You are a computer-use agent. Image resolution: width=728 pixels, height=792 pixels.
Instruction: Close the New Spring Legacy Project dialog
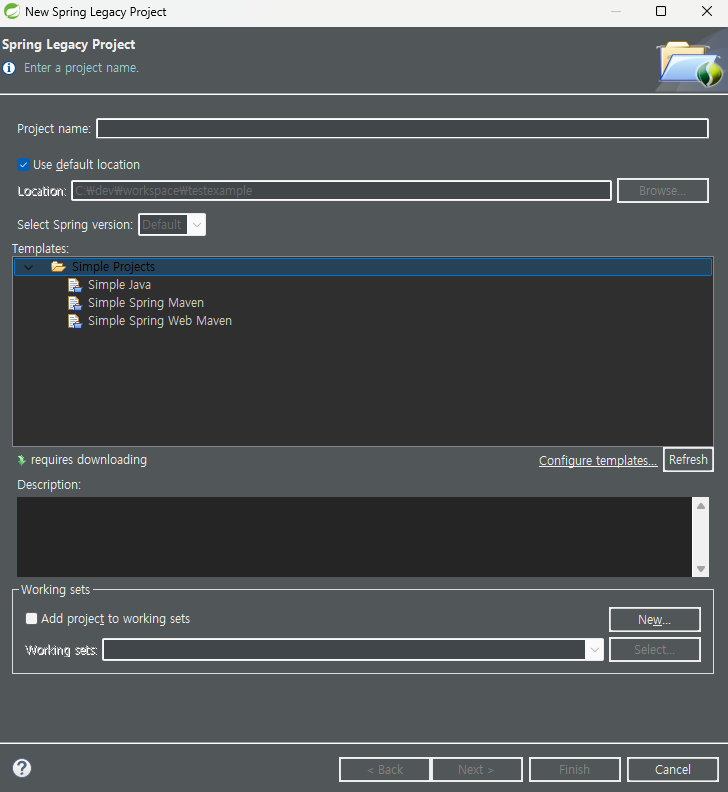tap(707, 11)
